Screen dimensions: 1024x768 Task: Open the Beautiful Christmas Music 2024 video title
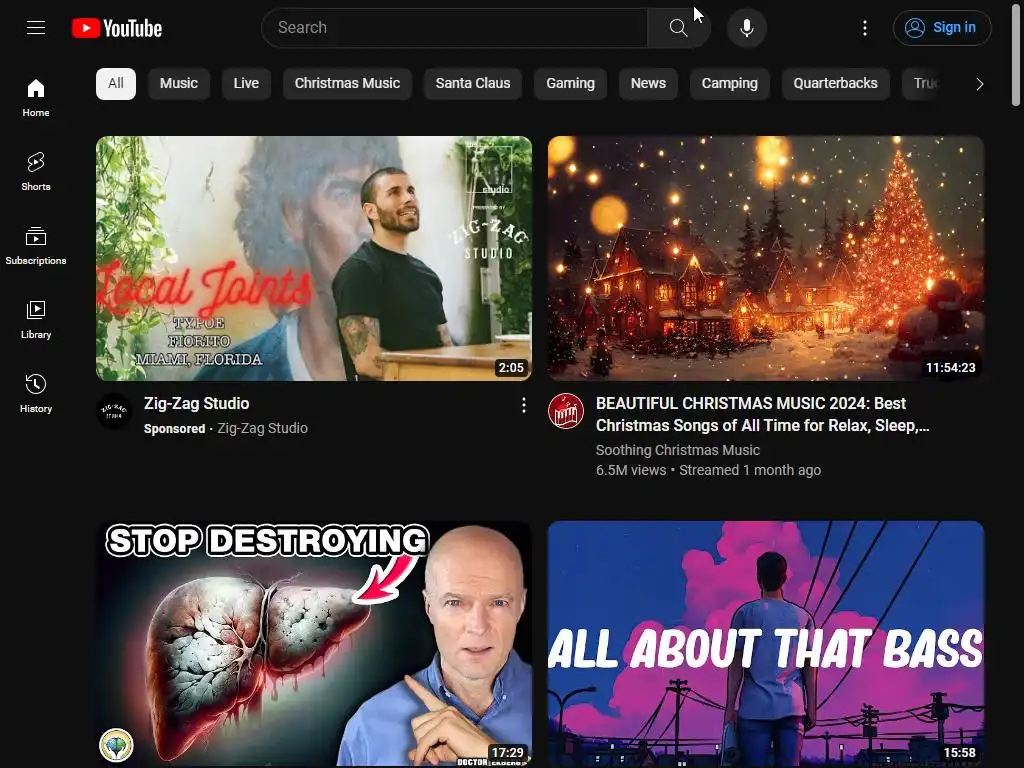tap(762, 415)
